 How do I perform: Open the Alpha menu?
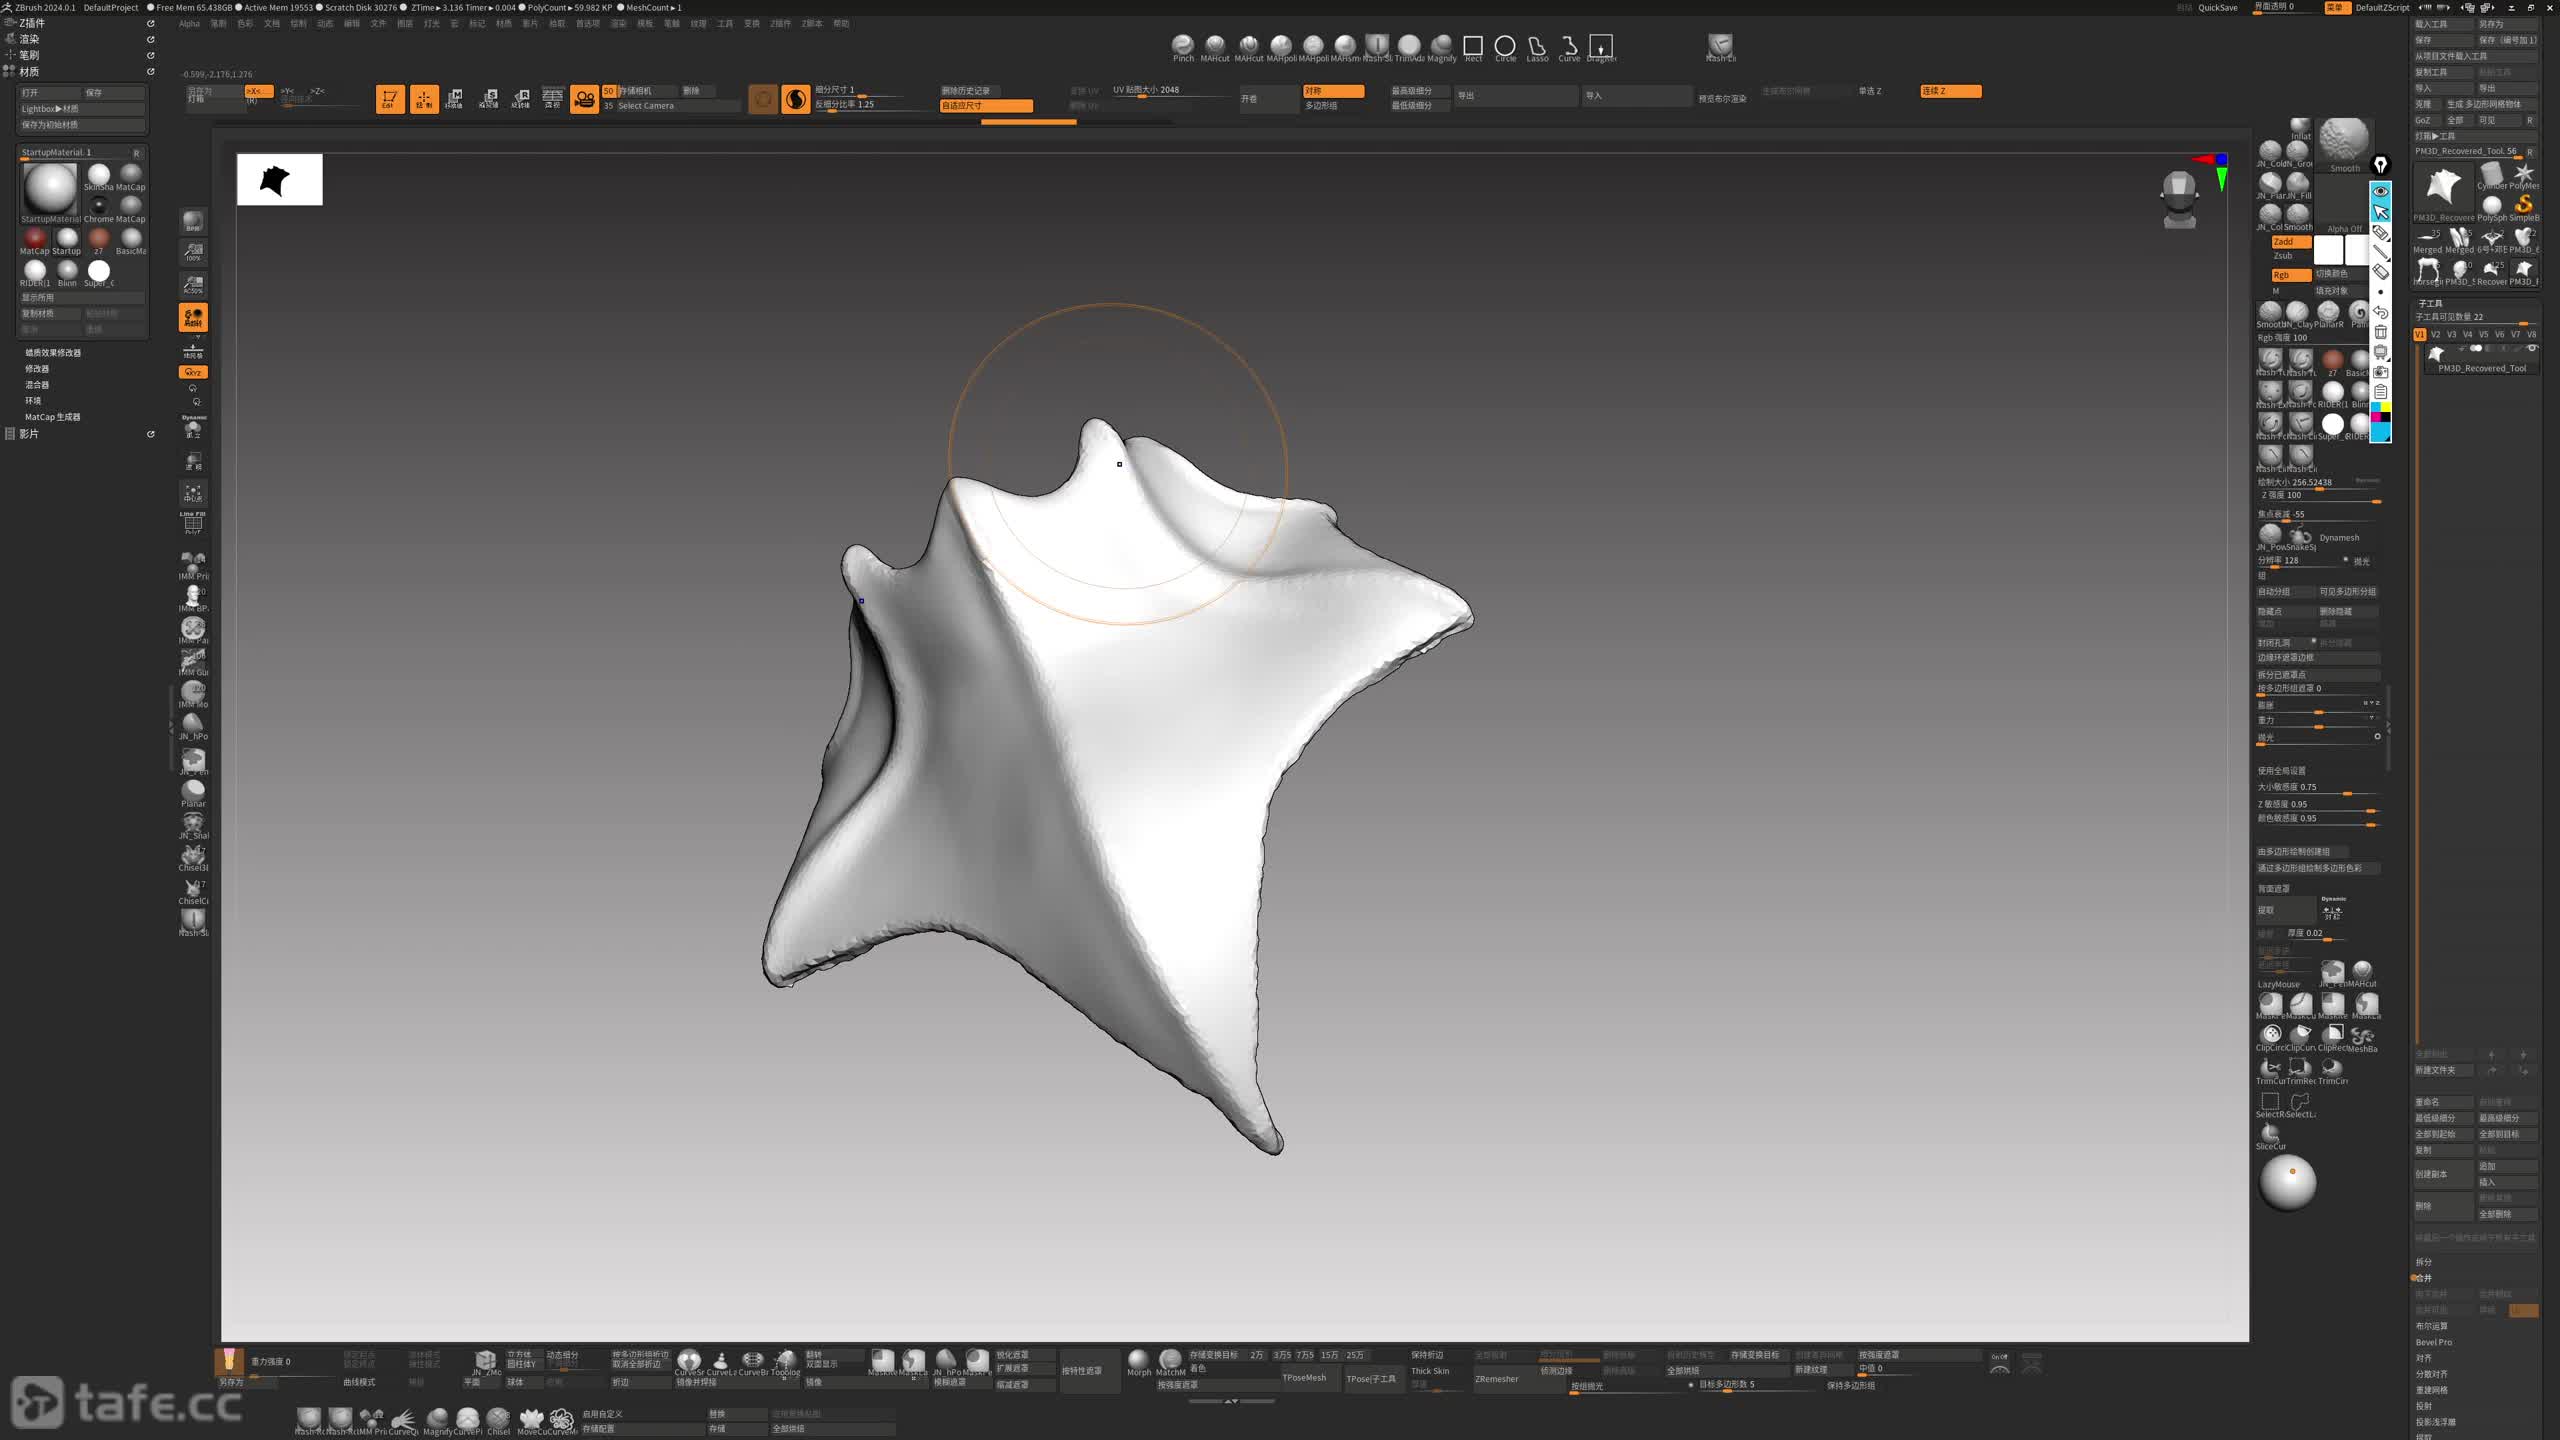[x=189, y=23]
